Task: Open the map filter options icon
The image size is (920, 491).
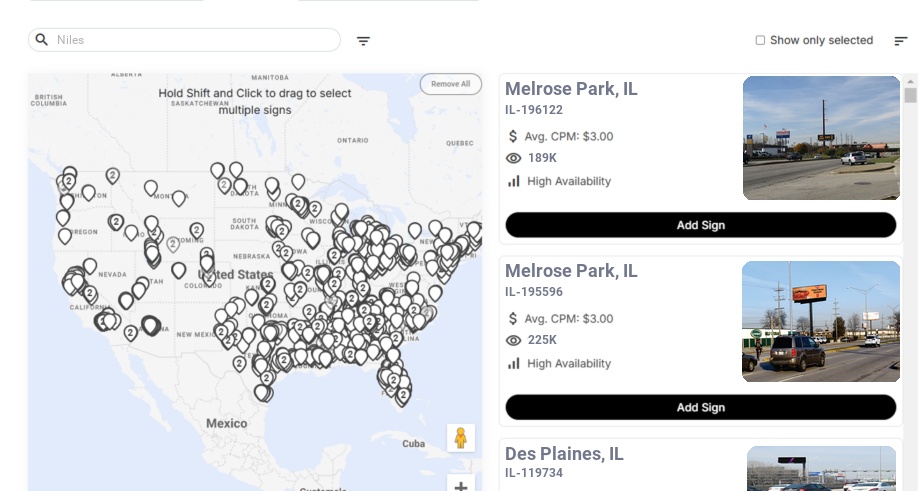Action: coord(364,41)
